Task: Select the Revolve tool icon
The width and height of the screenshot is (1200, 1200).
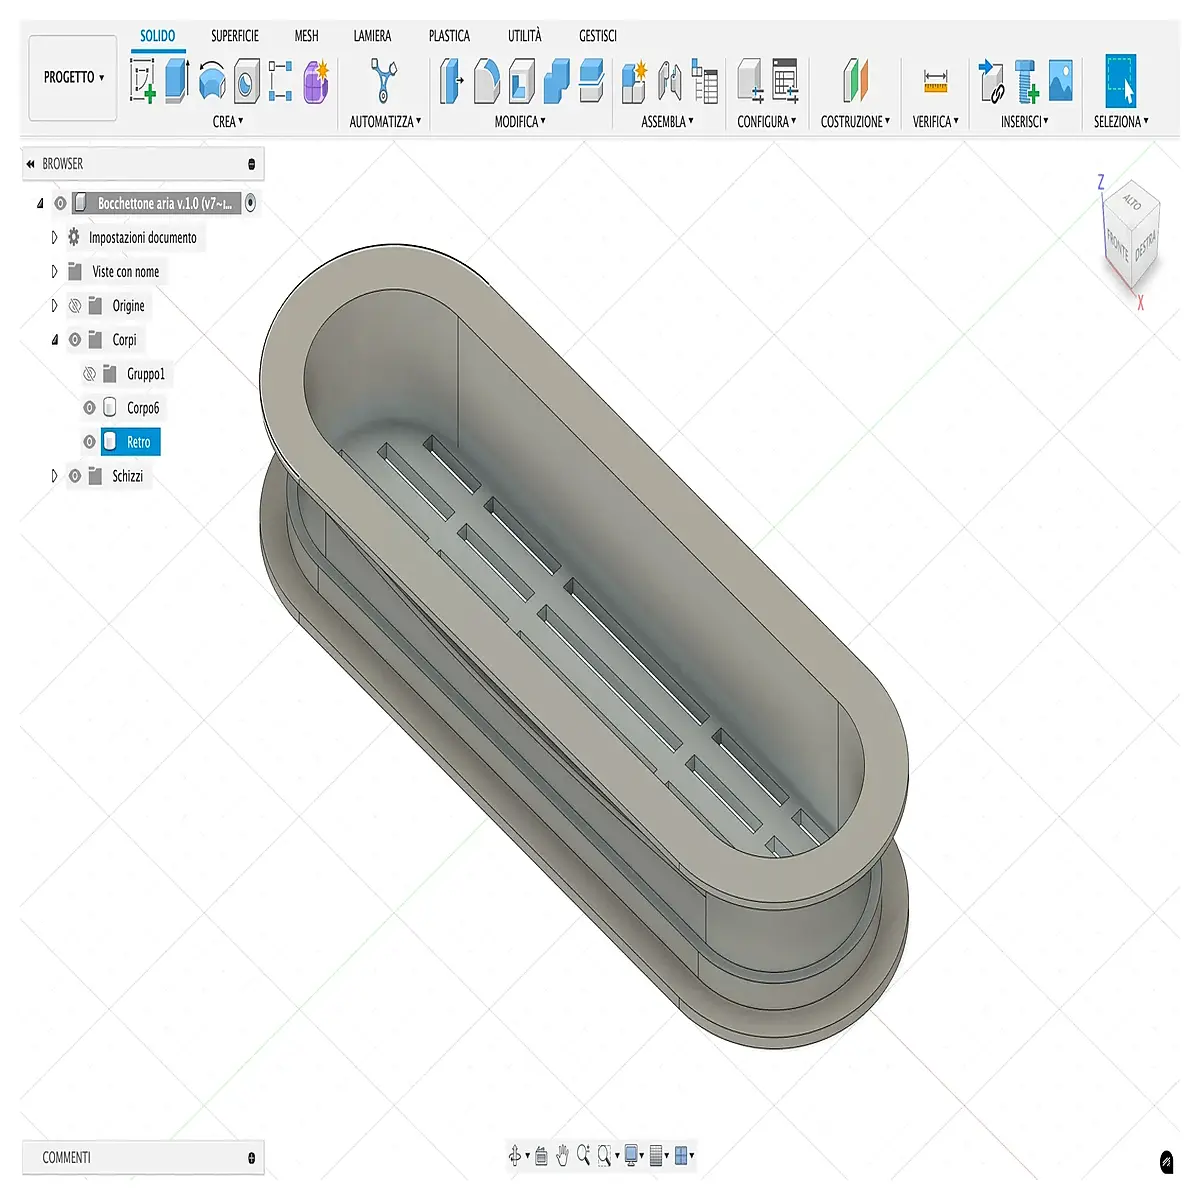Action: point(212,81)
